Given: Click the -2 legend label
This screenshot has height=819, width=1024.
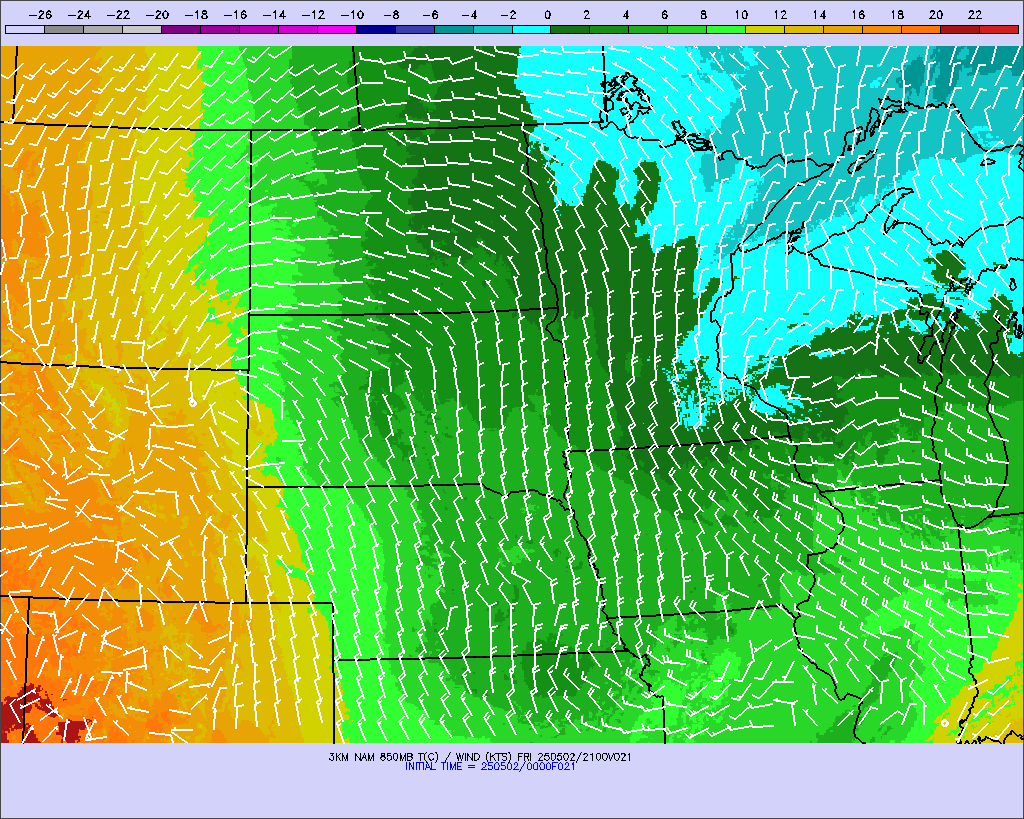Looking at the screenshot, I should [x=508, y=15].
